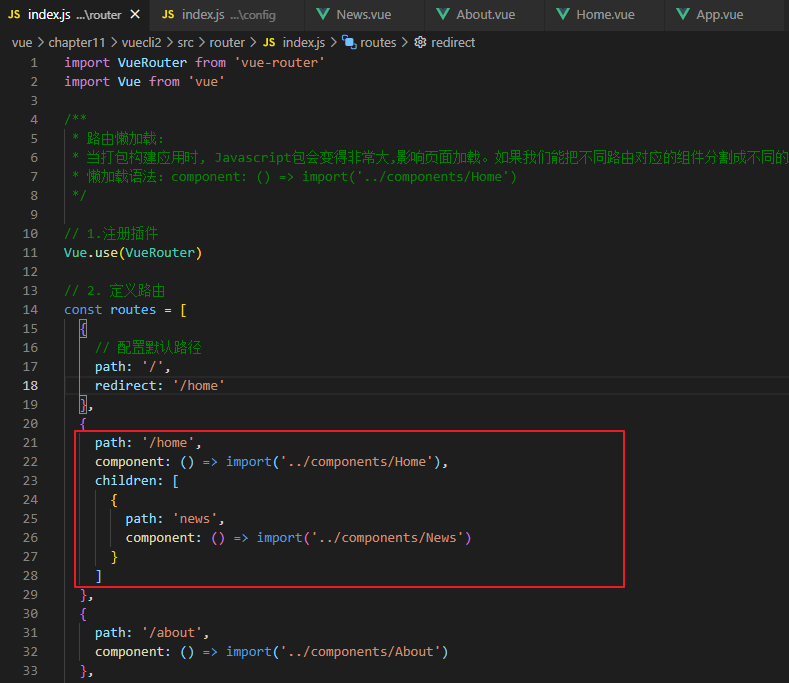789x683 pixels.
Task: Click the 'vue' breadcrumb segment
Action: [22, 43]
